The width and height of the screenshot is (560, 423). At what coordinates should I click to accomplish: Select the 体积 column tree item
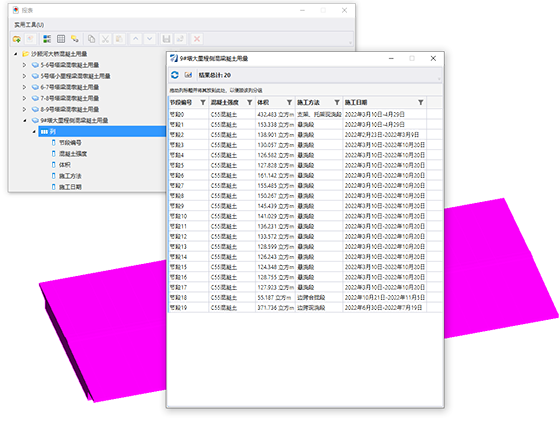tap(65, 165)
